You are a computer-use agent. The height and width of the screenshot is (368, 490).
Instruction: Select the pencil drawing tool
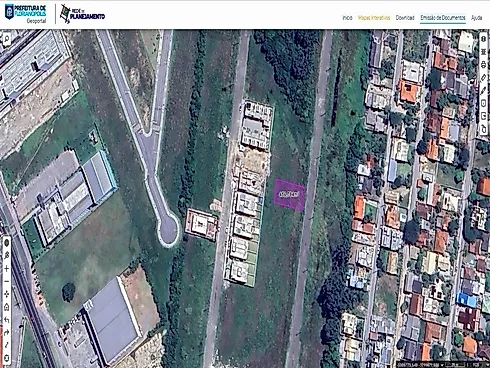click(x=484, y=90)
